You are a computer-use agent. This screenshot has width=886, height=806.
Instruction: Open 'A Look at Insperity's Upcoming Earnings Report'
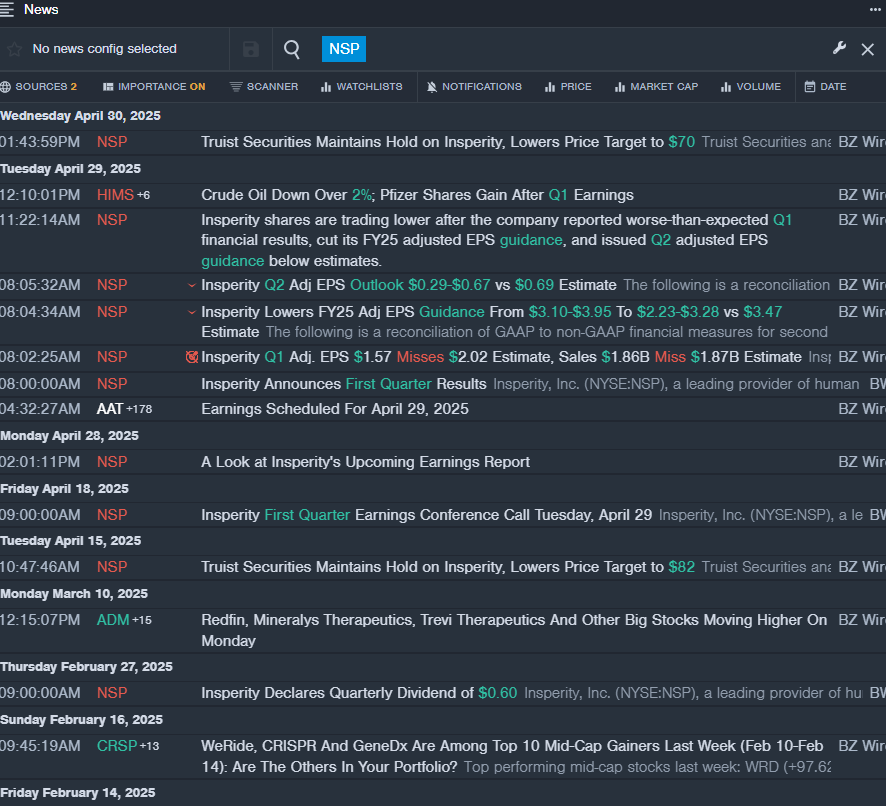click(366, 462)
